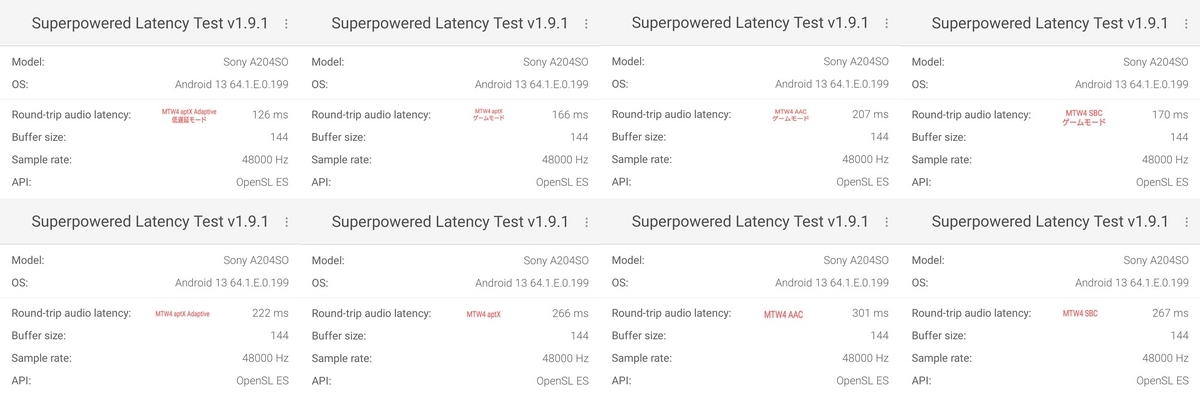Click the title of the 207 ms panel

tap(750, 23)
